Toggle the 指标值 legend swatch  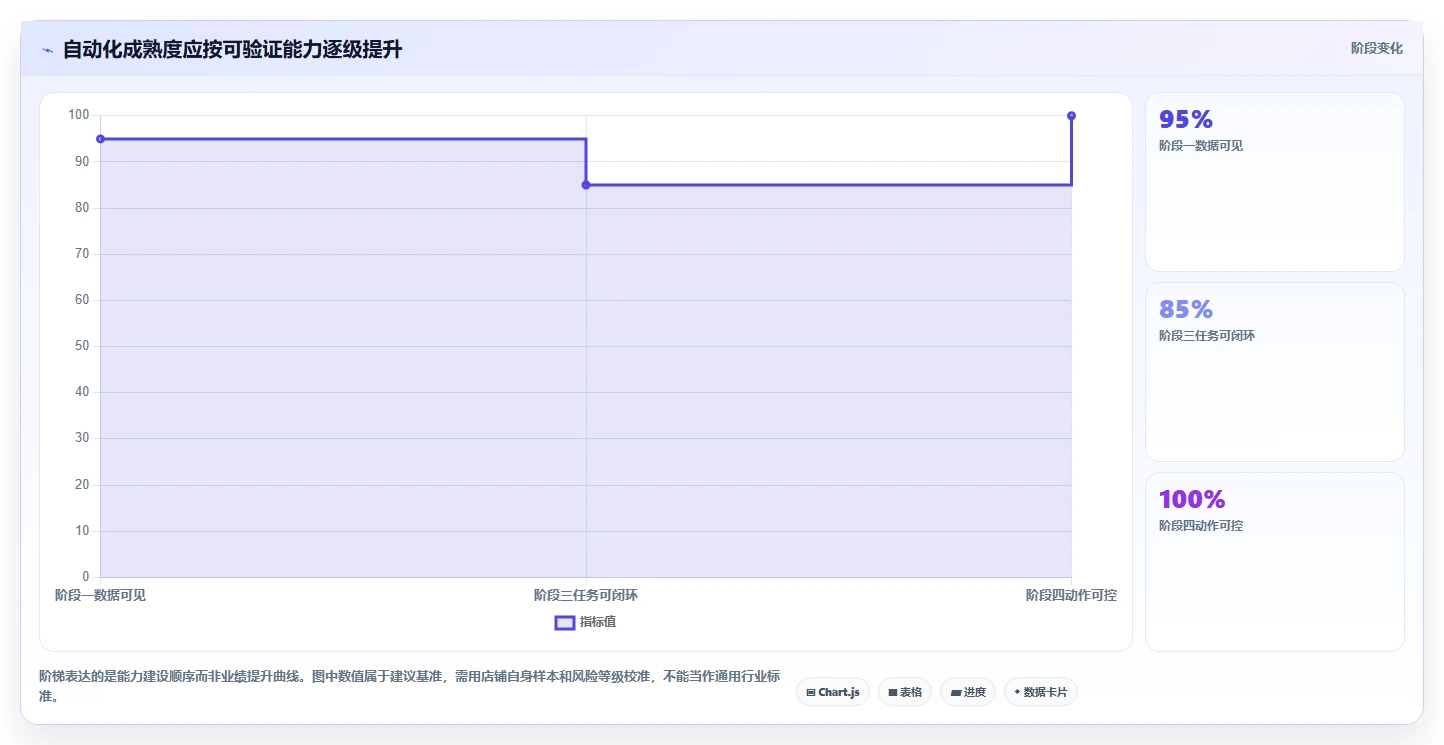(x=564, y=622)
